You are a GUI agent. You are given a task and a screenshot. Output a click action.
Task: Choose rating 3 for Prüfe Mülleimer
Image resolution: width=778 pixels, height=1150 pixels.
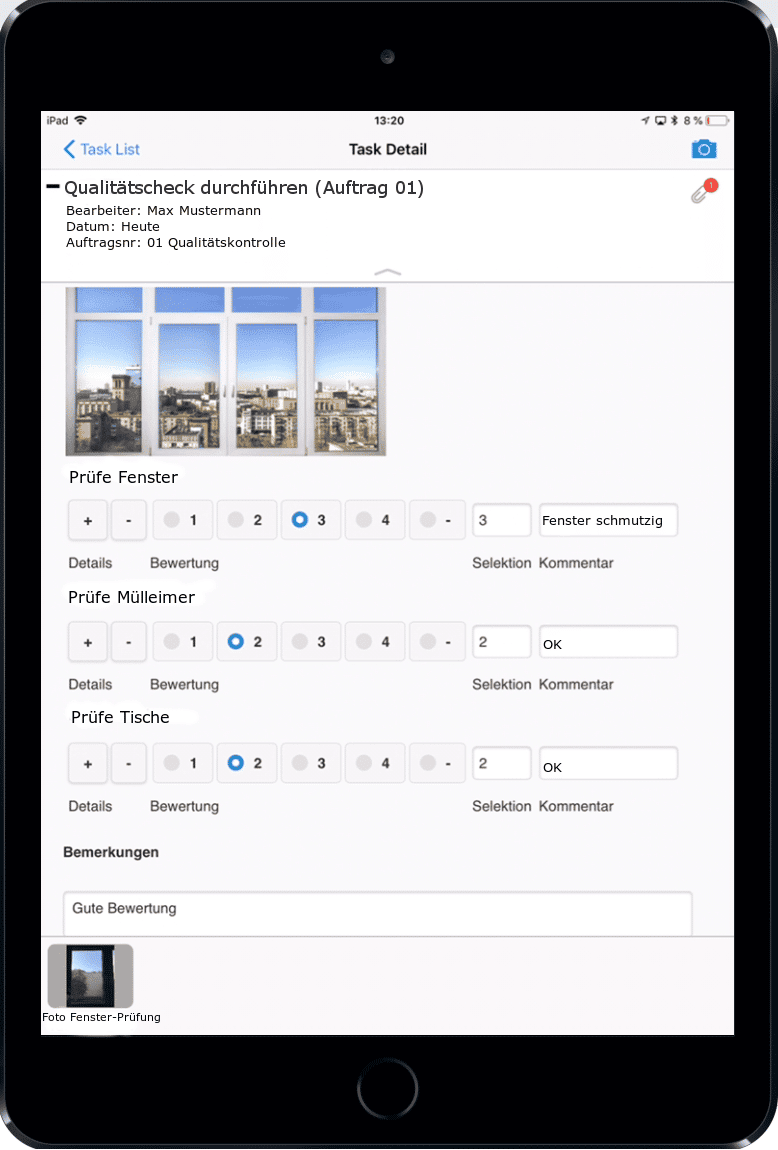pyautogui.click(x=310, y=642)
